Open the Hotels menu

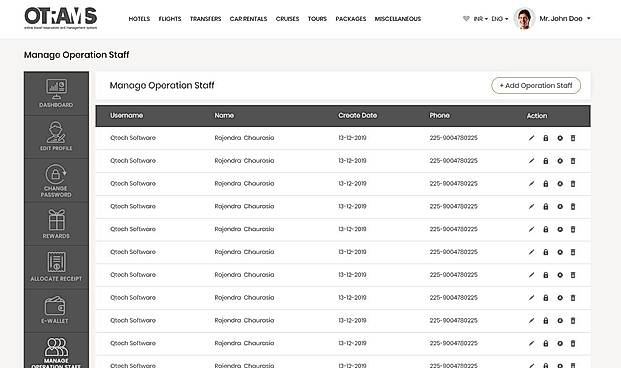click(139, 19)
